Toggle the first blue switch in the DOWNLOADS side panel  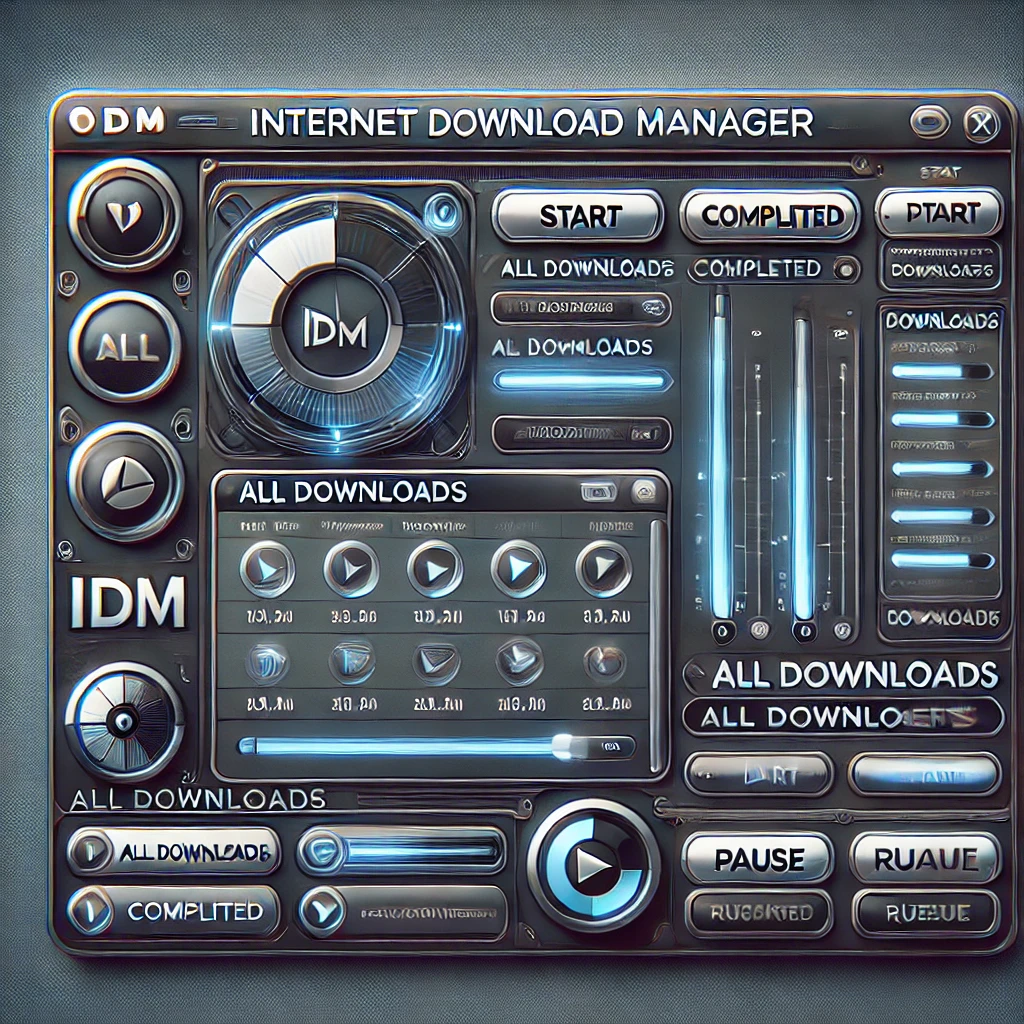pos(942,372)
